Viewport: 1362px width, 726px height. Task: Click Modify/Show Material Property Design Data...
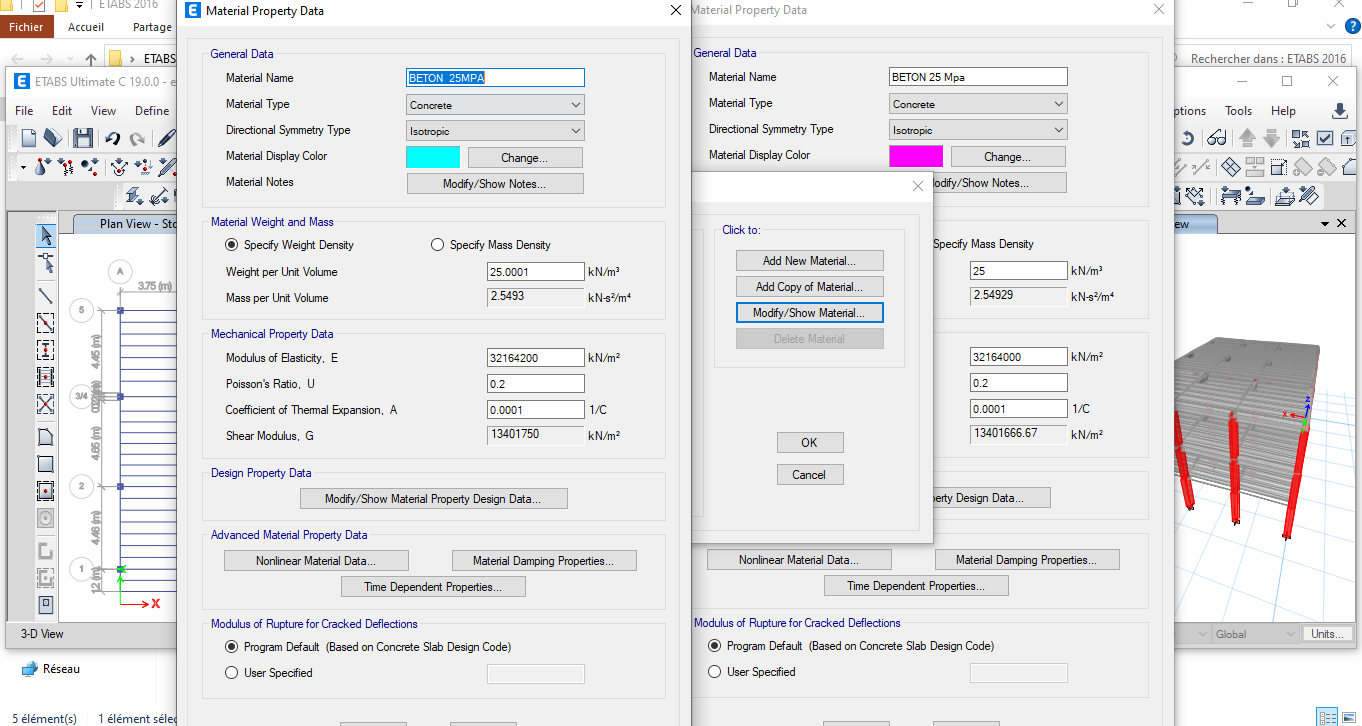click(x=434, y=499)
